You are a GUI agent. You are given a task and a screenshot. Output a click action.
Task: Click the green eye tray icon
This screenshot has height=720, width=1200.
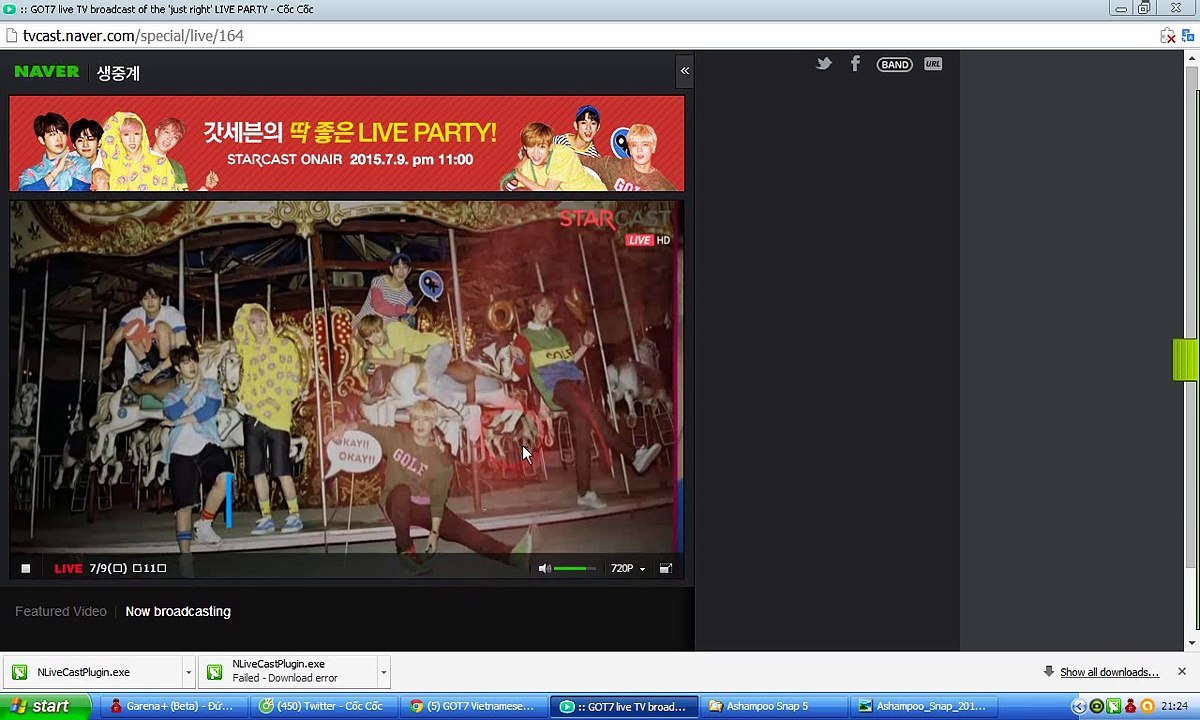pos(1096,706)
